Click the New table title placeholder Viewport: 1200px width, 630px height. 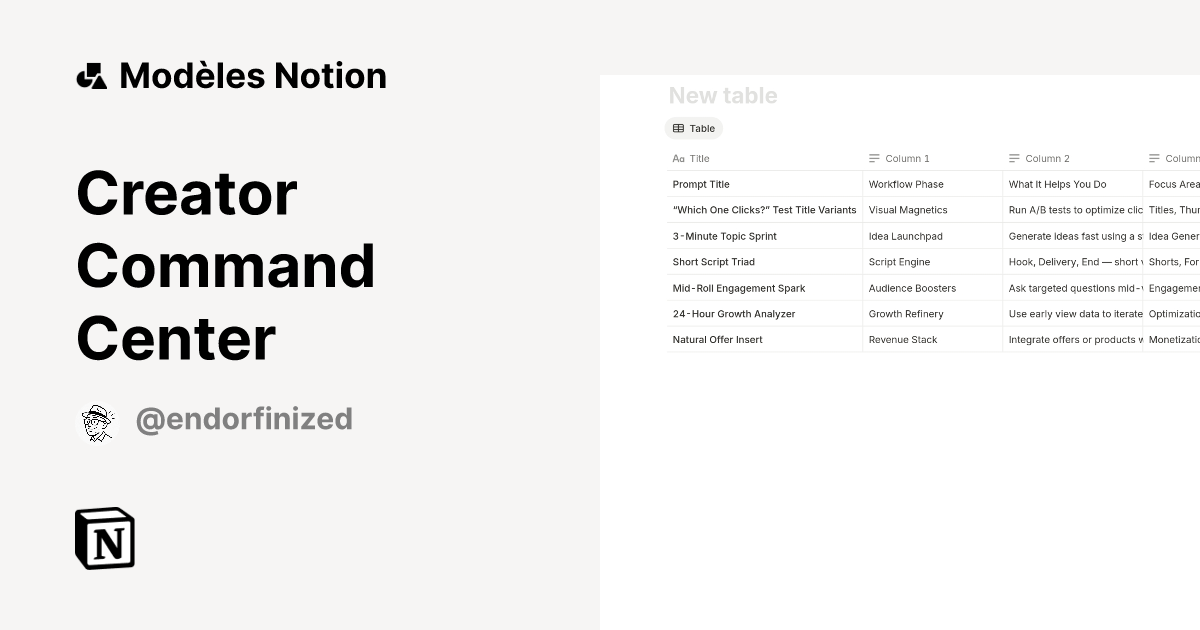tap(723, 95)
